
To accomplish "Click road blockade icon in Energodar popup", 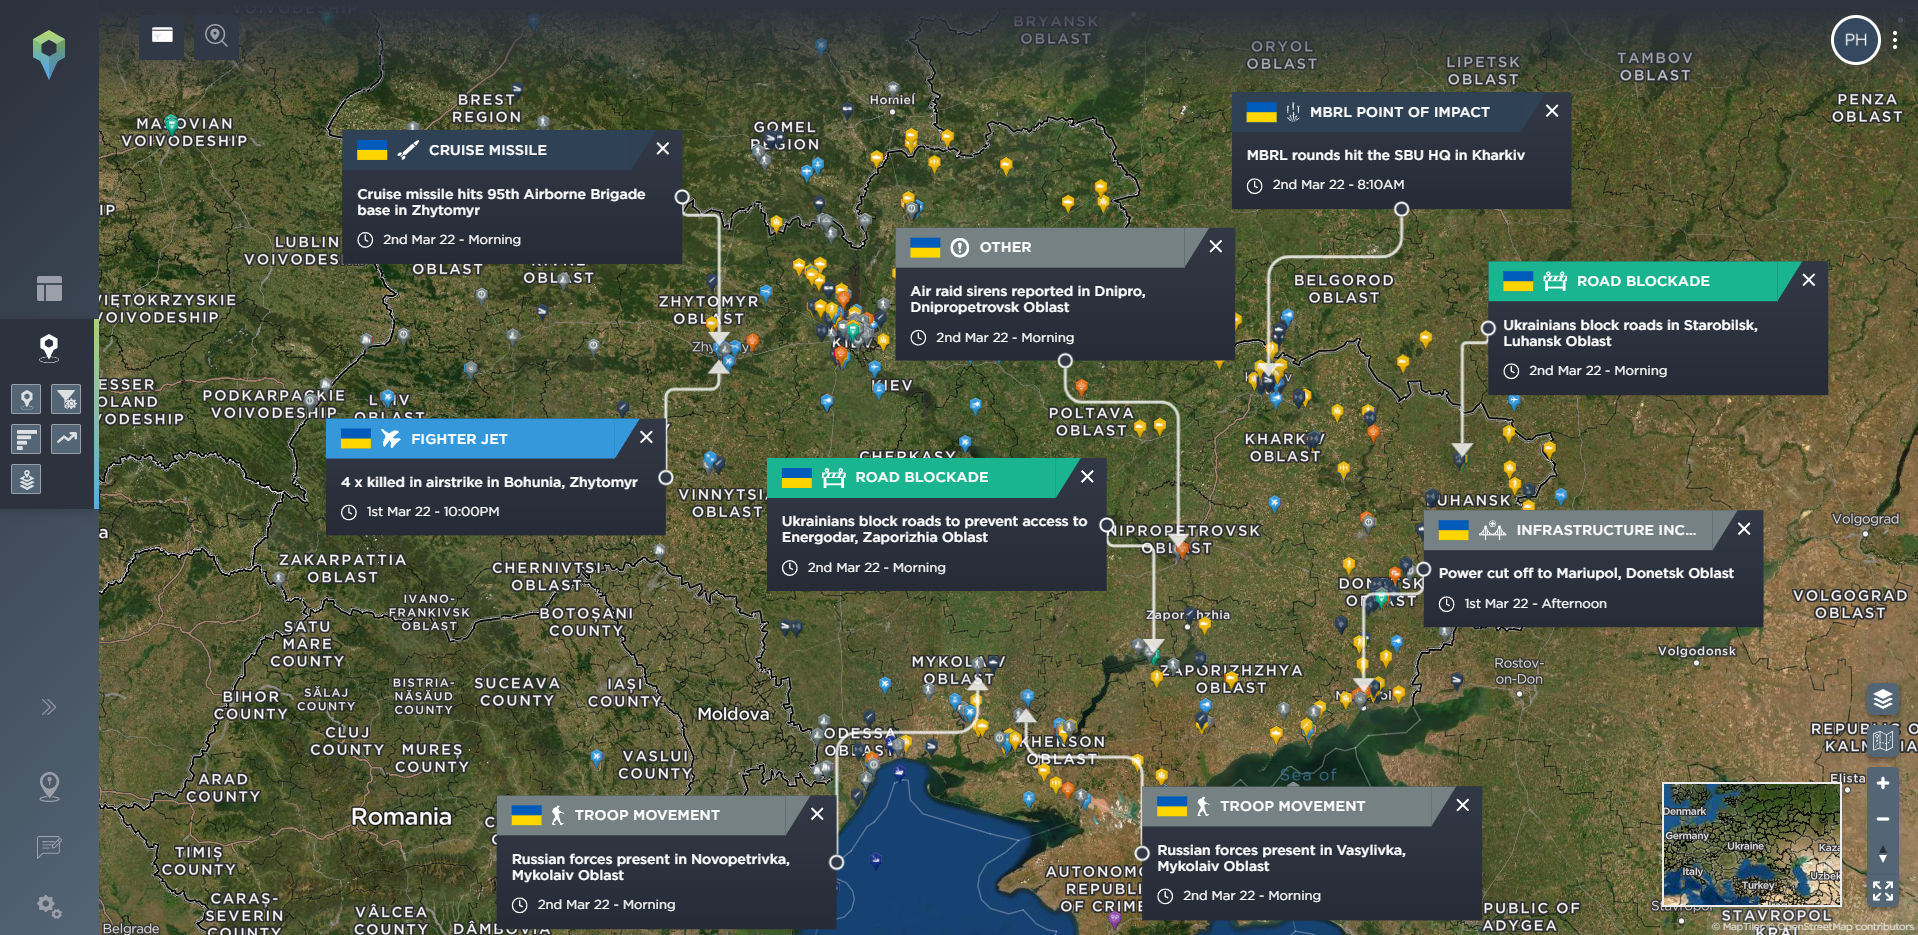I will tap(833, 477).
